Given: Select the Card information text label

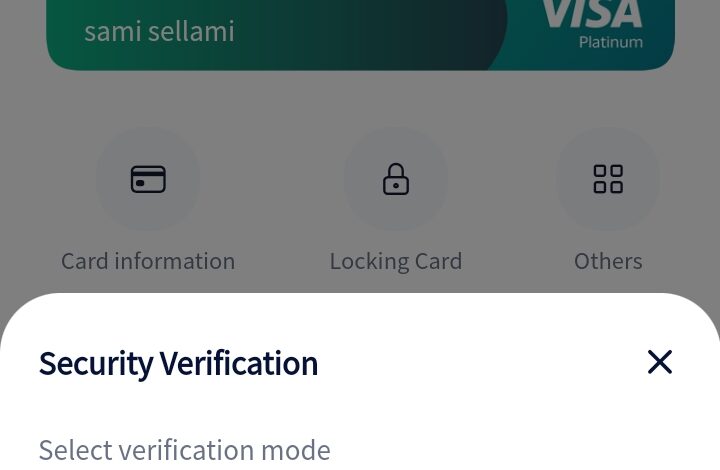Looking at the screenshot, I should (x=148, y=261).
